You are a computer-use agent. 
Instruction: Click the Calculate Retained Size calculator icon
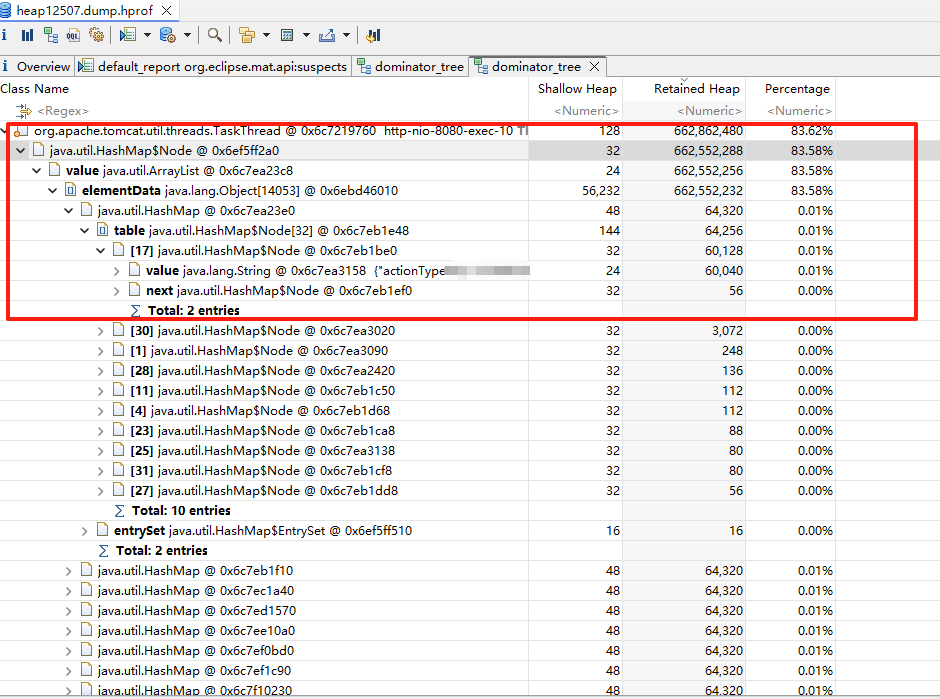[287, 35]
